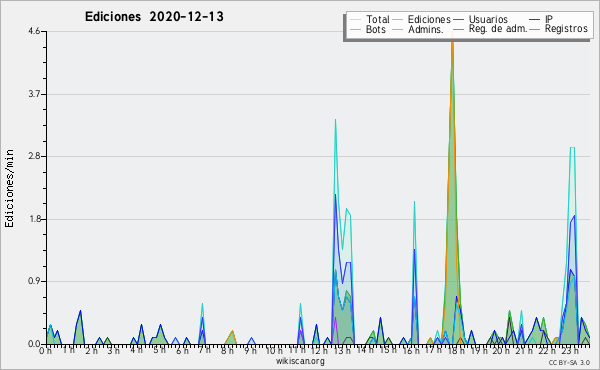Click the 2 h x-axis label
600x370 pixels.
tap(91, 351)
